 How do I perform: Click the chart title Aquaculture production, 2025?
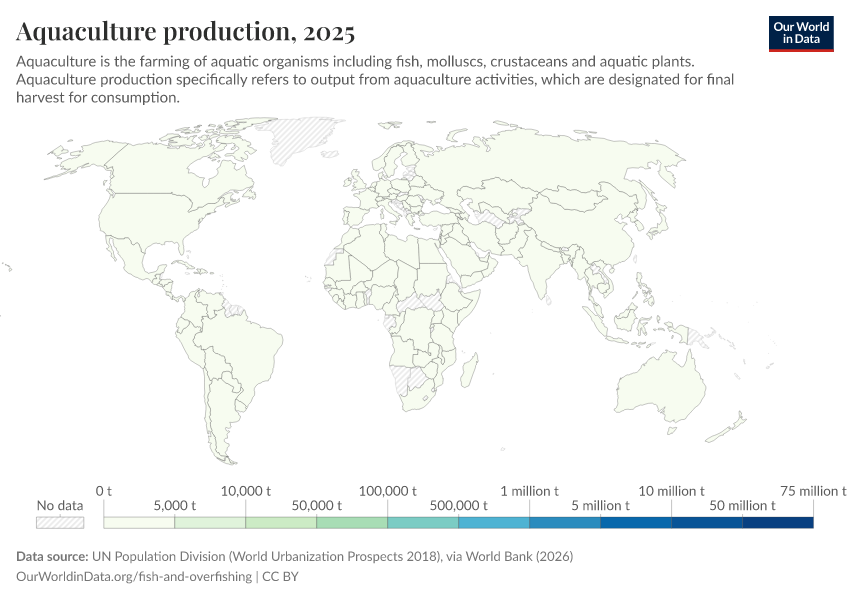pyautogui.click(x=186, y=32)
